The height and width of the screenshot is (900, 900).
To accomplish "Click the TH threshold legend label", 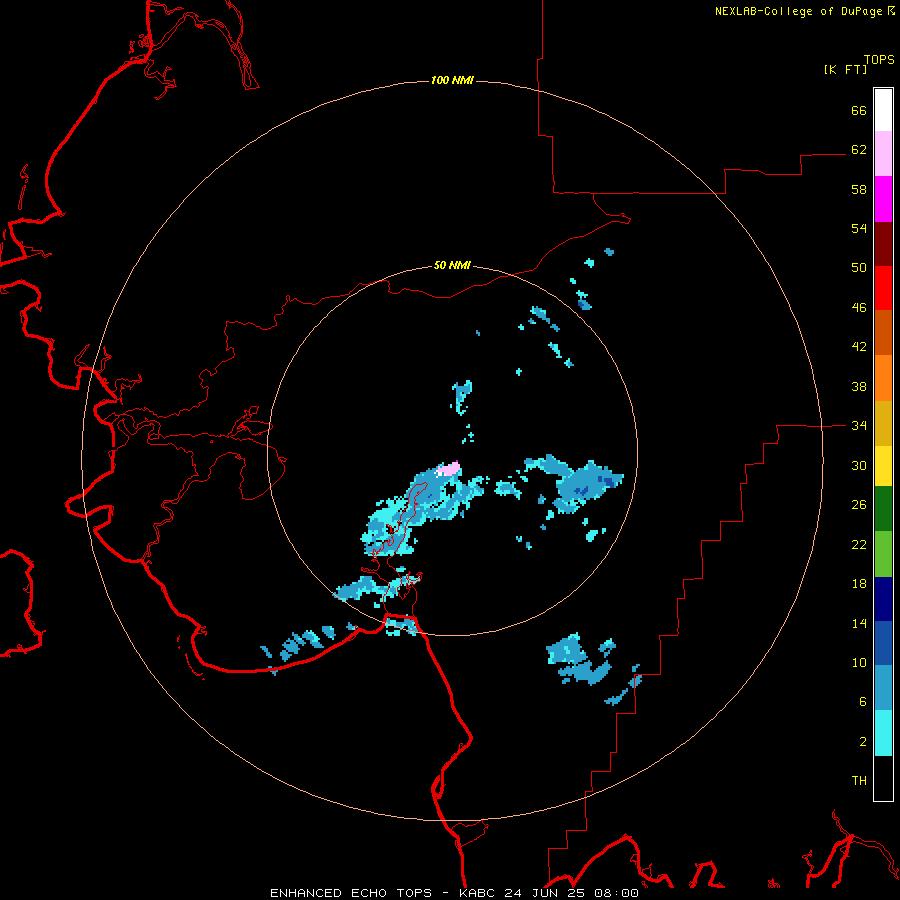I will point(859,780).
